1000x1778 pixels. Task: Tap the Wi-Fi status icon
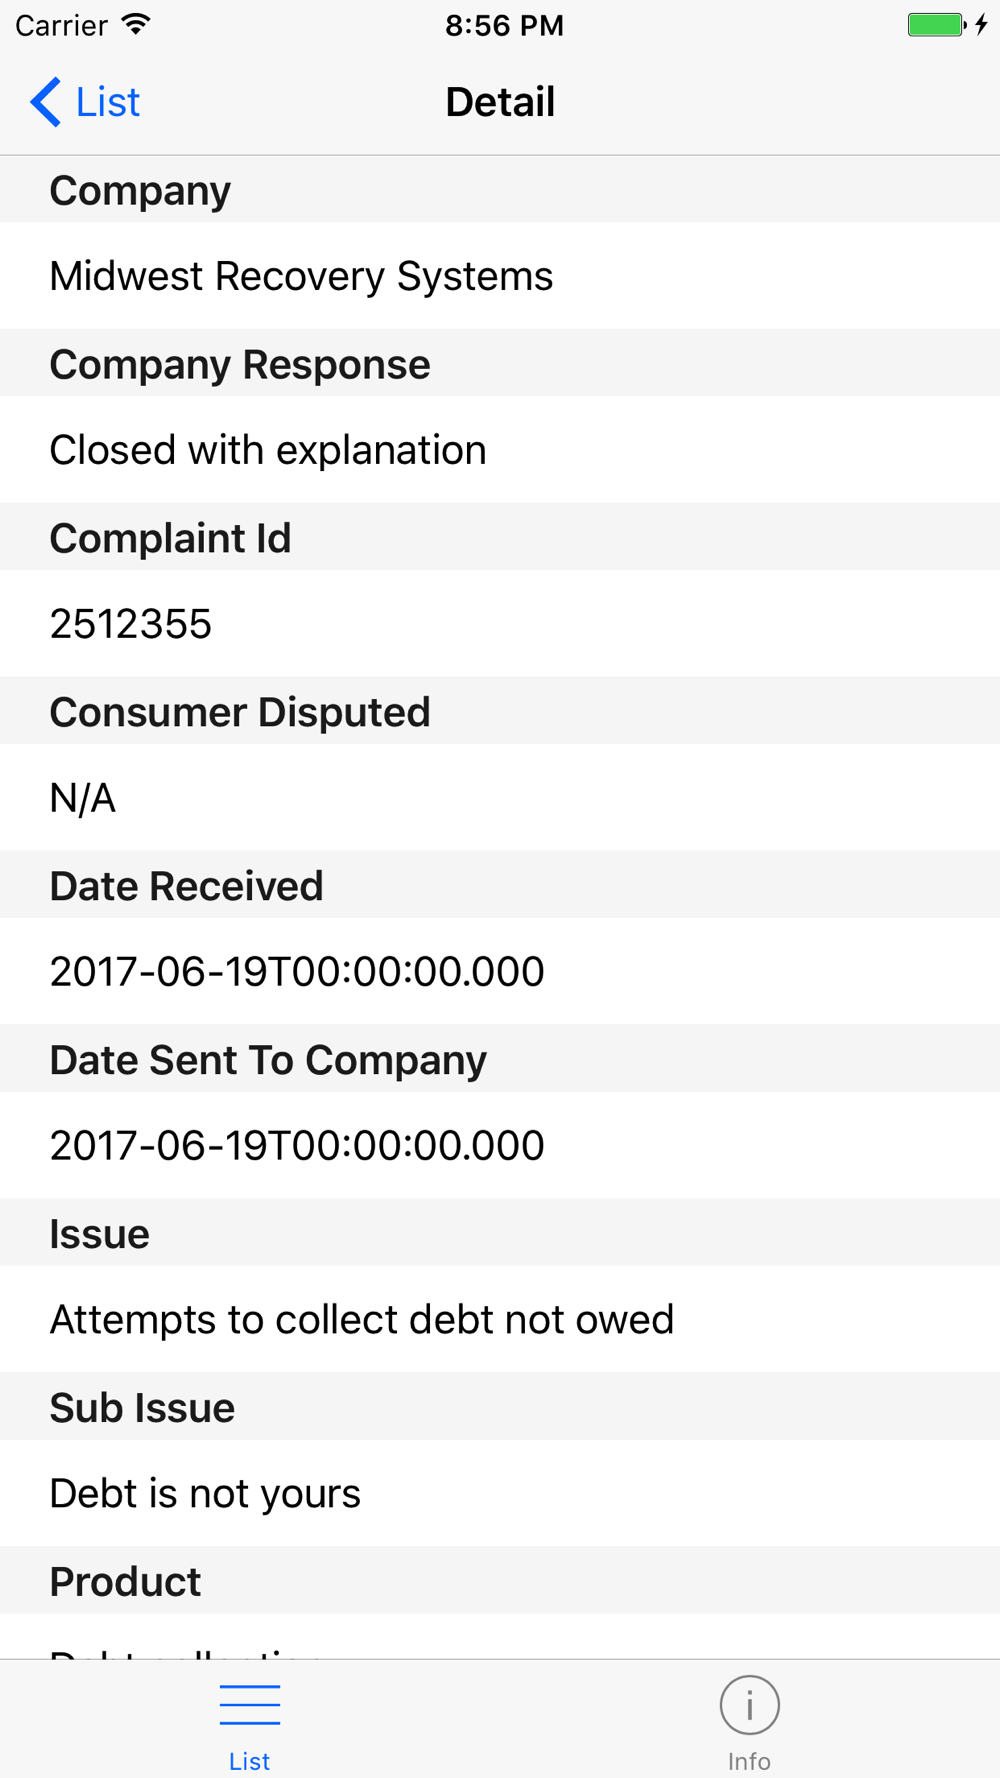pyautogui.click(x=136, y=24)
